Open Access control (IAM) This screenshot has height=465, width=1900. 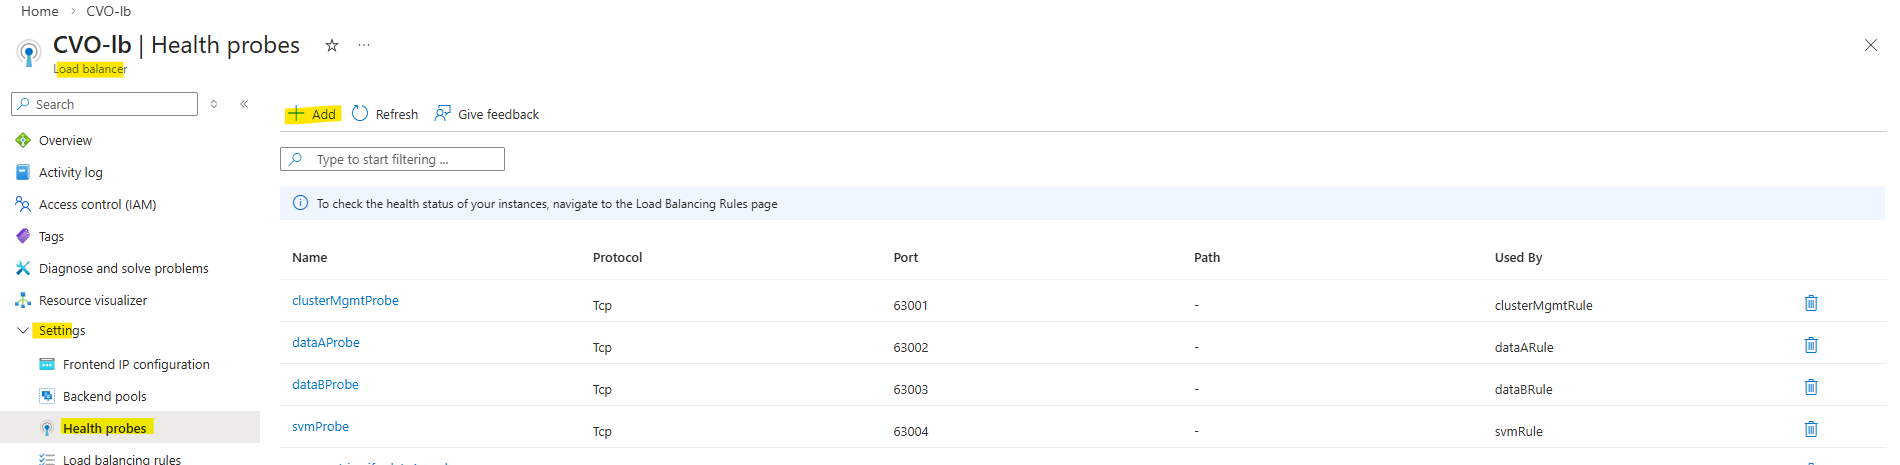[x=97, y=204]
